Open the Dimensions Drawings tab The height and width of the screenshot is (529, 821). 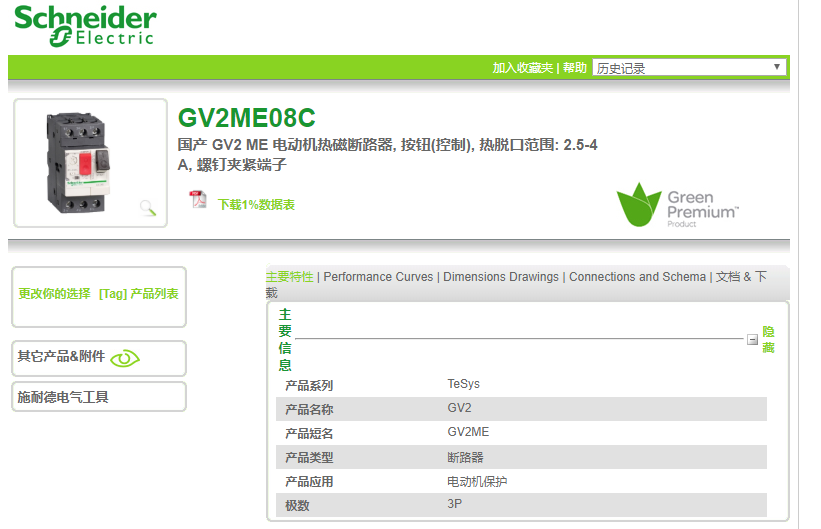tap(501, 277)
